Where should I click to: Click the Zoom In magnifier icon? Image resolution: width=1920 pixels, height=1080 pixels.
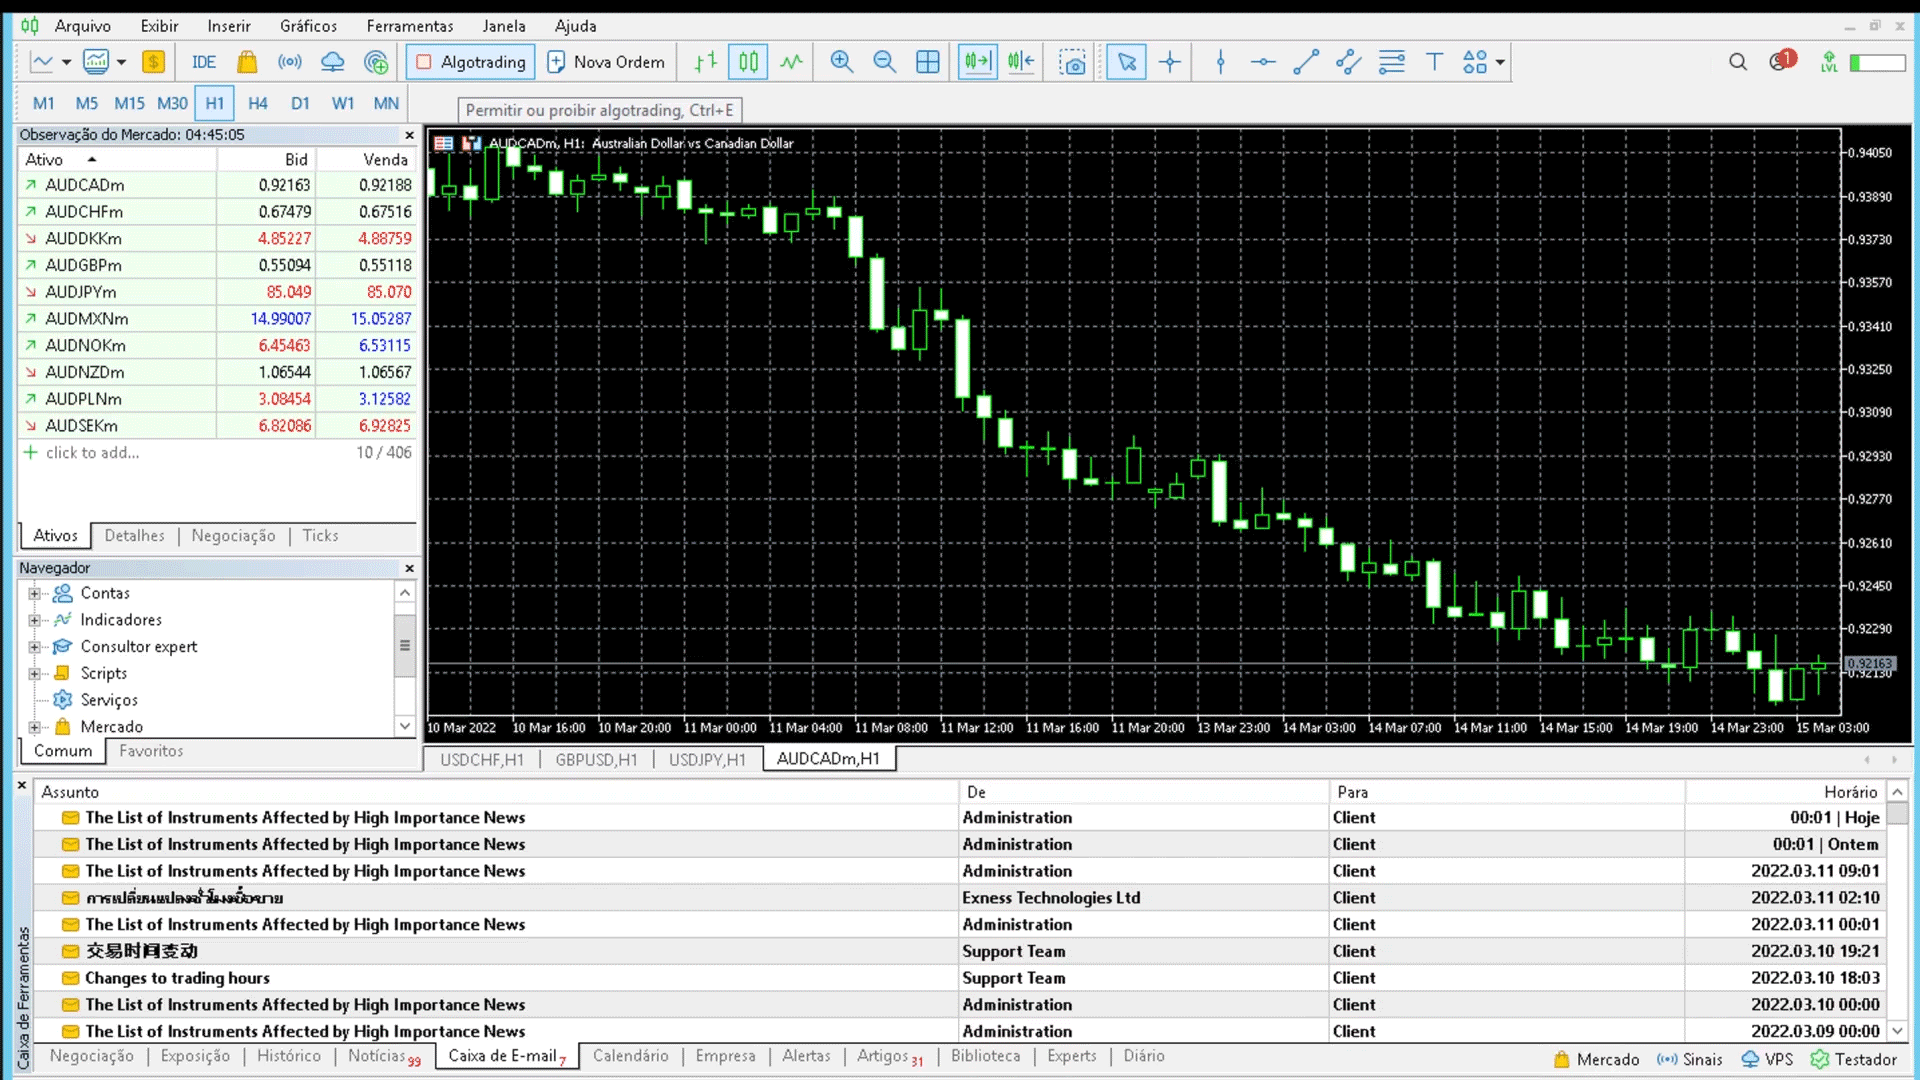841,62
